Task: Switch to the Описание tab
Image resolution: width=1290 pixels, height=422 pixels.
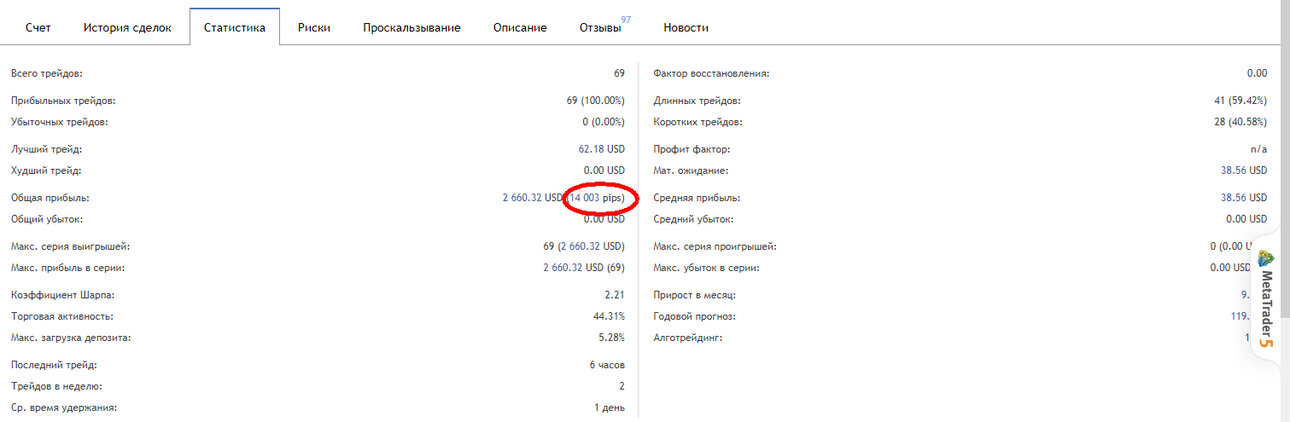Action: click(520, 28)
